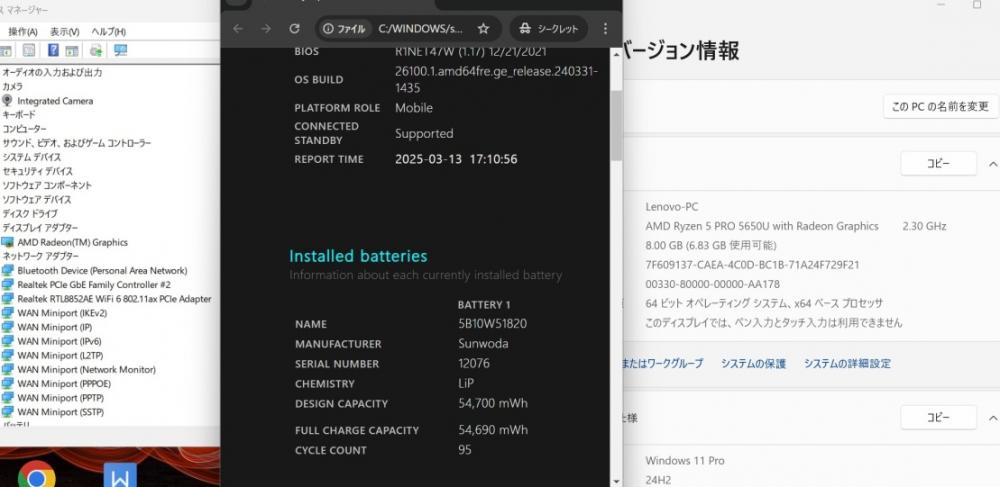The width and height of the screenshot is (1000, 487).
Task: Click the シークレット incognito indicator in Chrome
Action: tap(548, 29)
